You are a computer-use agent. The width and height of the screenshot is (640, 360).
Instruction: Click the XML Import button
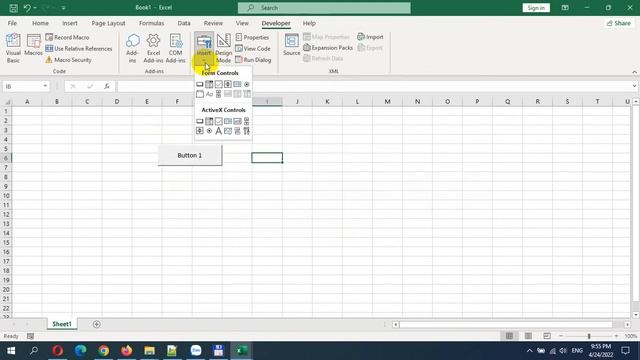point(370,37)
